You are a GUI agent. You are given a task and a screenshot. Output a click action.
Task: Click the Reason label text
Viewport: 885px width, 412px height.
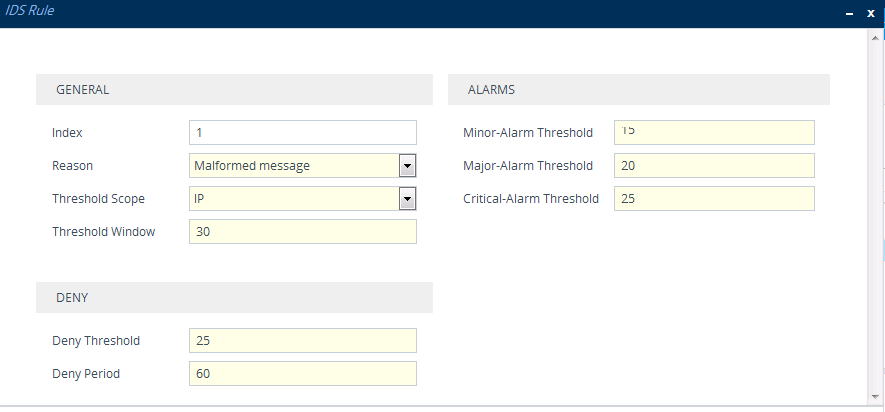click(72, 166)
